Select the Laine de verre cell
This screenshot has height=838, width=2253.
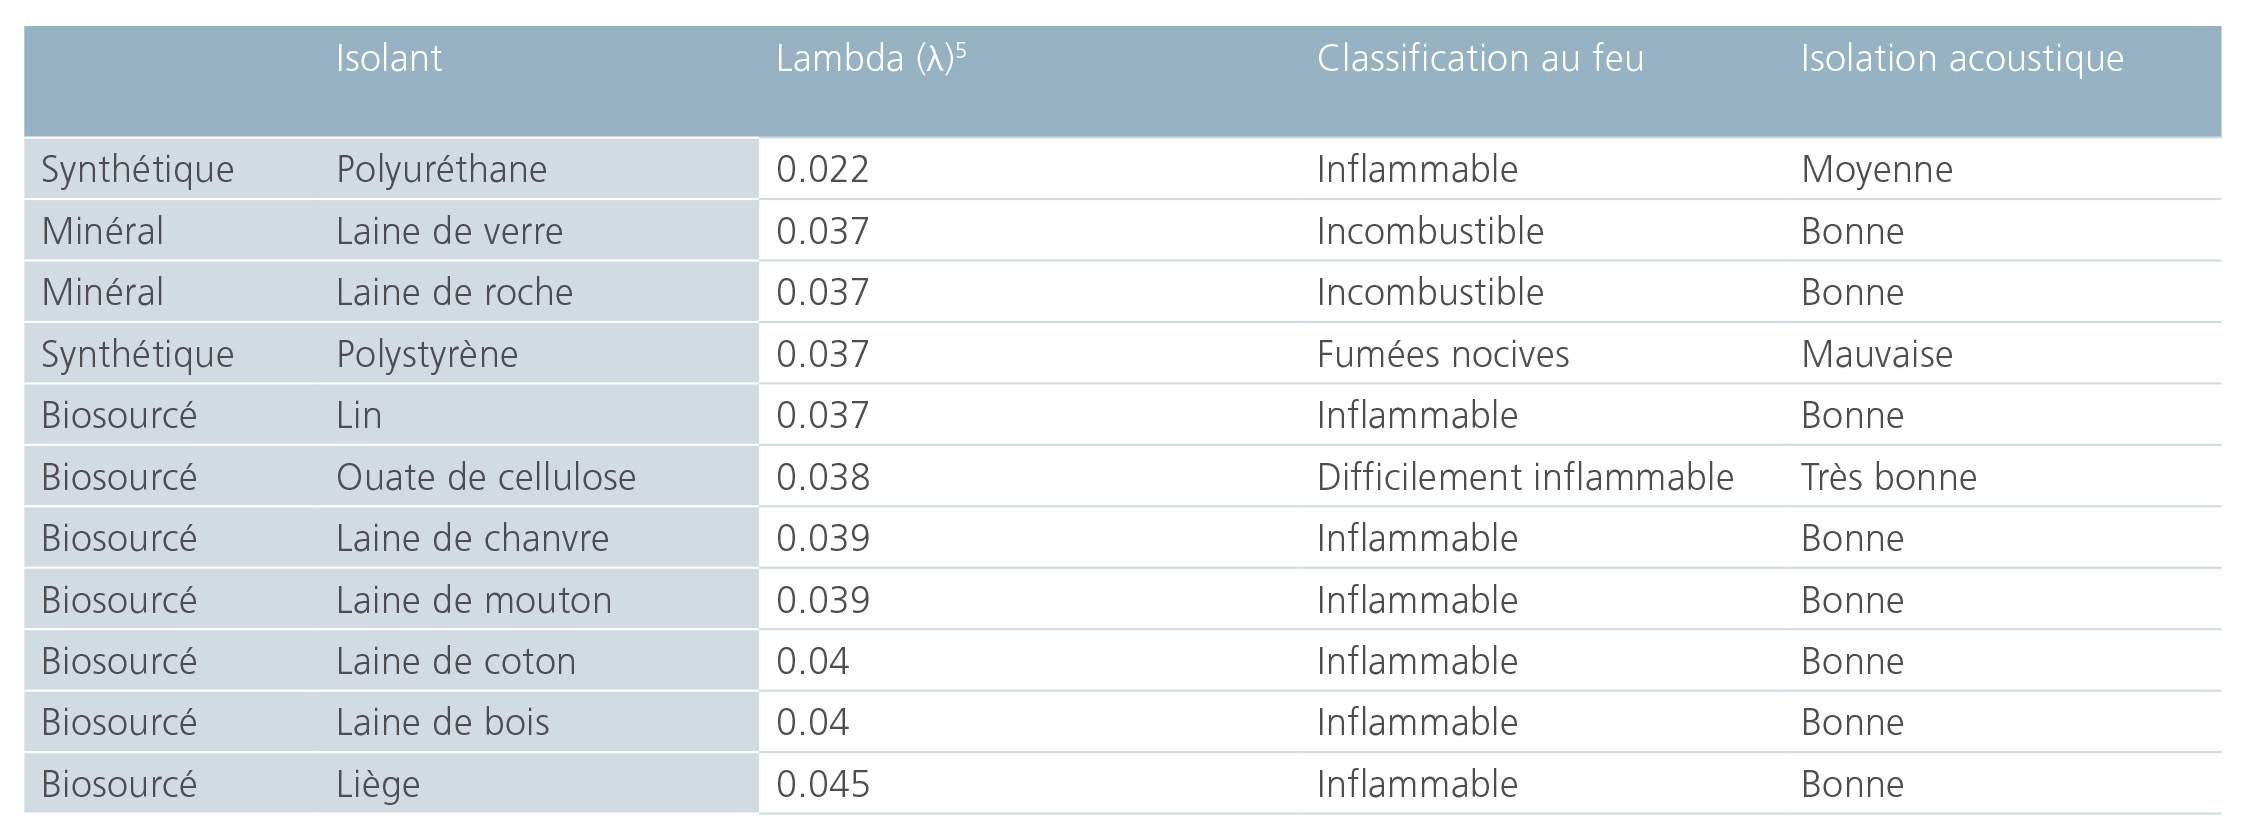[449, 231]
